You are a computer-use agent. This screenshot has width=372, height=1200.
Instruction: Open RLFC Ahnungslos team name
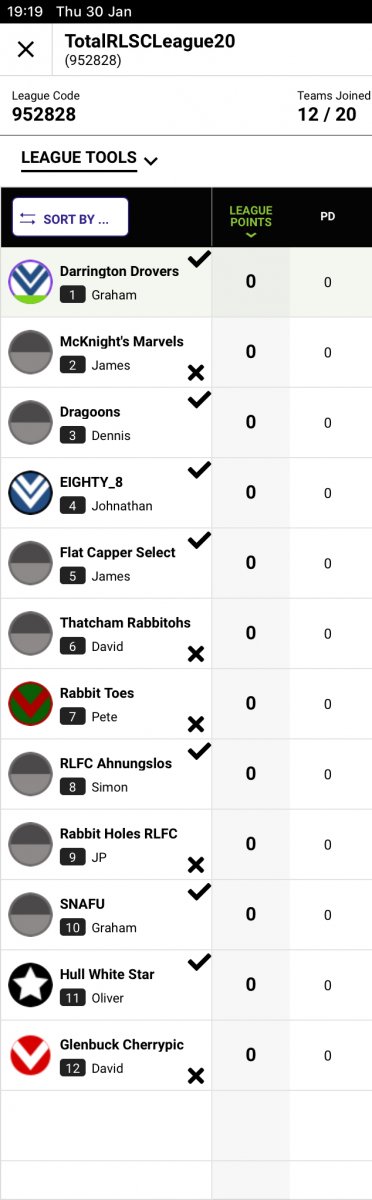click(116, 763)
